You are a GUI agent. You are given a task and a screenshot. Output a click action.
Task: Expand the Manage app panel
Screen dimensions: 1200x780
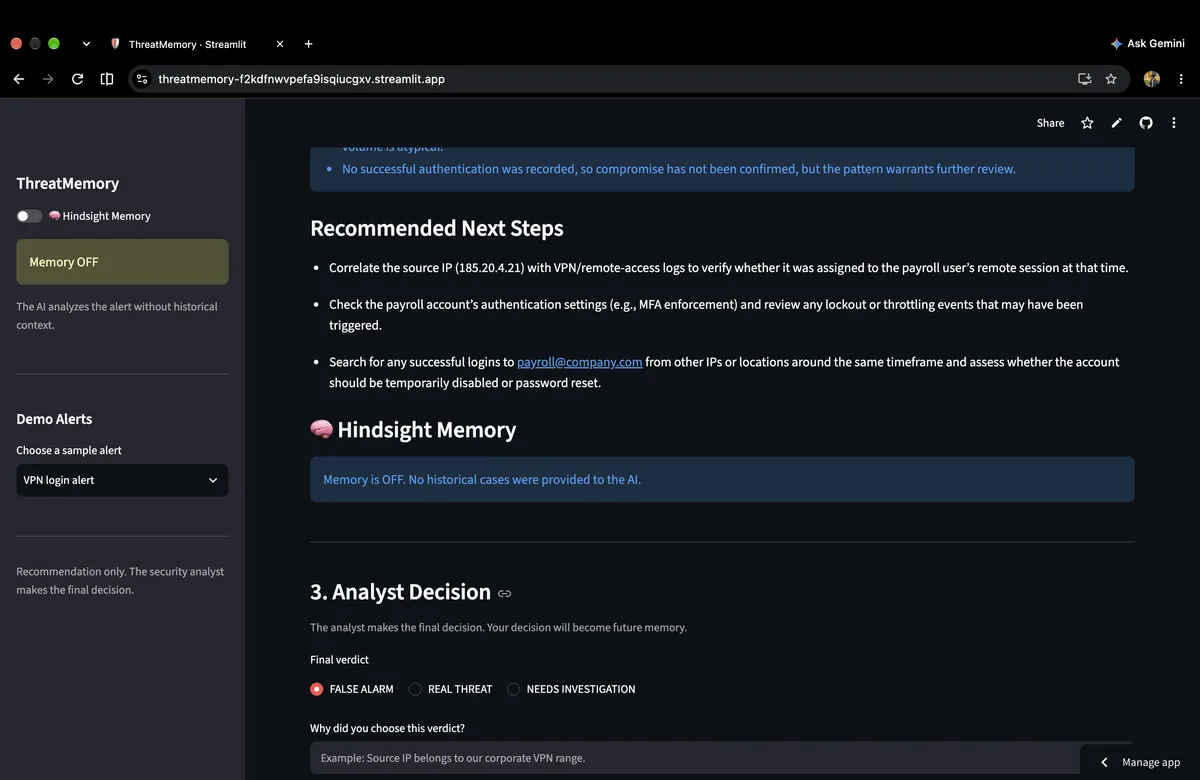1140,762
